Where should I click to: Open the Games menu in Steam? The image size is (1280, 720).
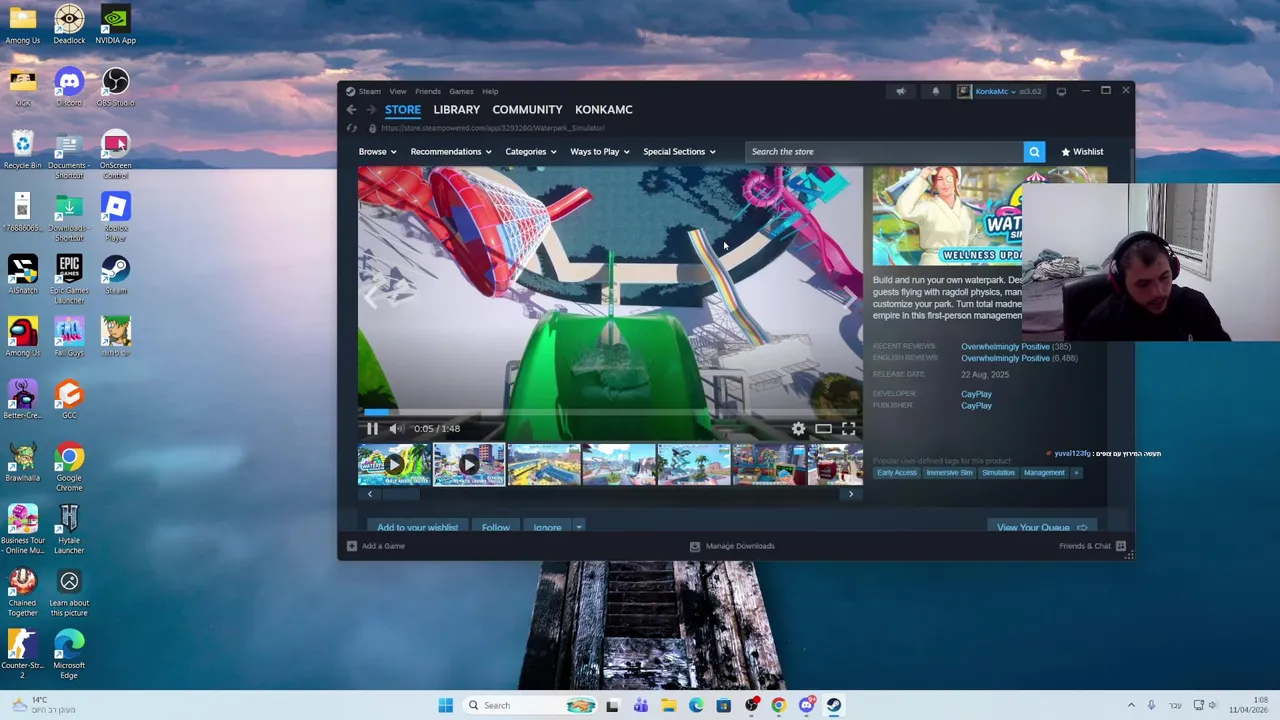point(461,91)
